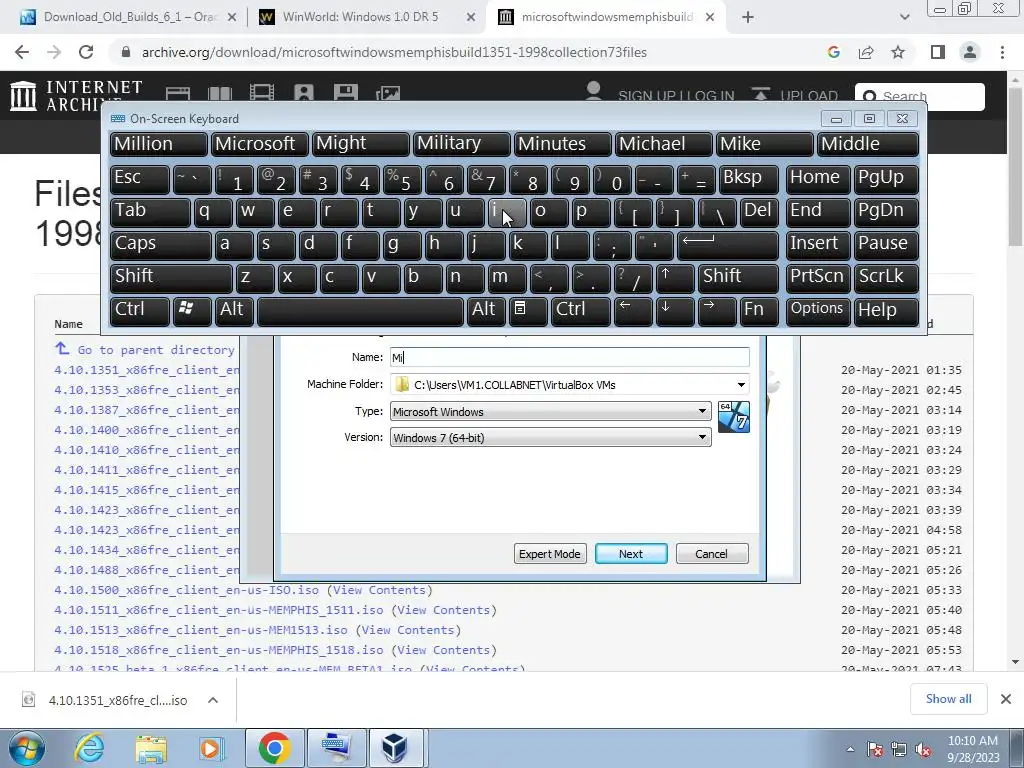The image size is (1024, 768).
Task: Toggle ScrLk key on keyboard
Action: (886, 278)
